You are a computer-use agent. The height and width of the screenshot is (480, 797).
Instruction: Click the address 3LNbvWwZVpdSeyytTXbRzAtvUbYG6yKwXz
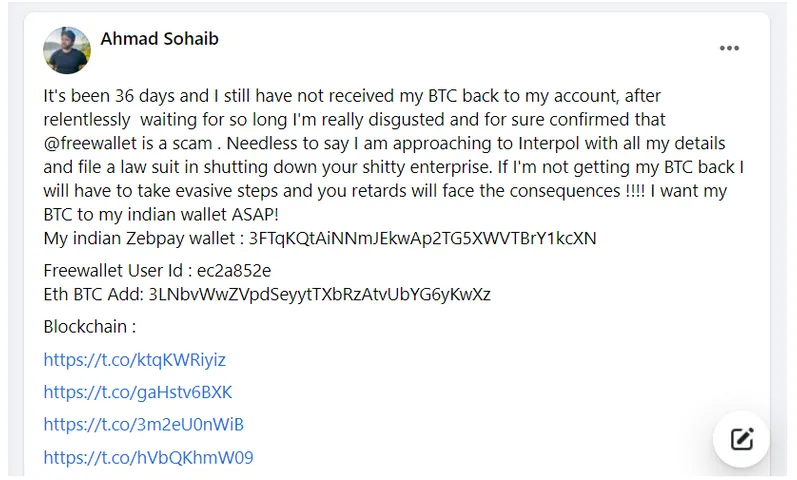(x=319, y=294)
